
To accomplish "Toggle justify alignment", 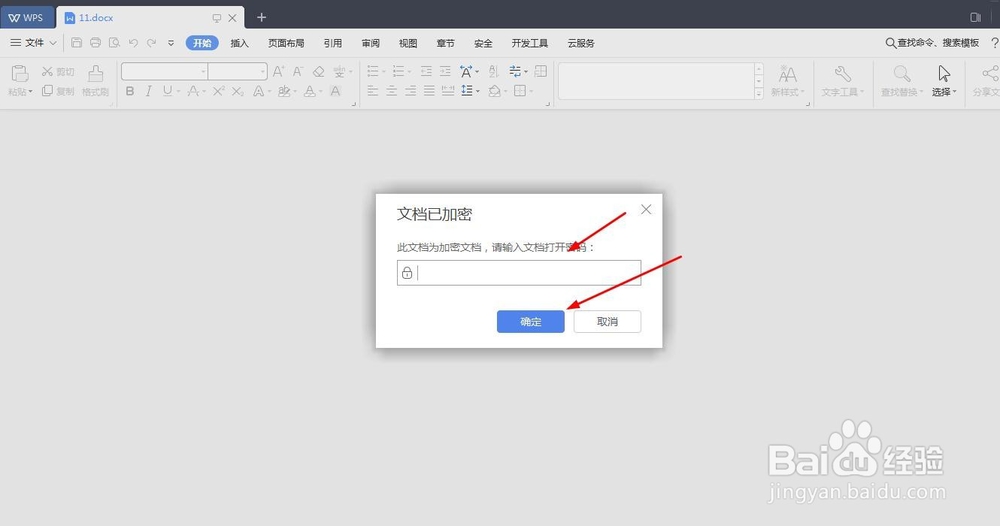I will 429,91.
